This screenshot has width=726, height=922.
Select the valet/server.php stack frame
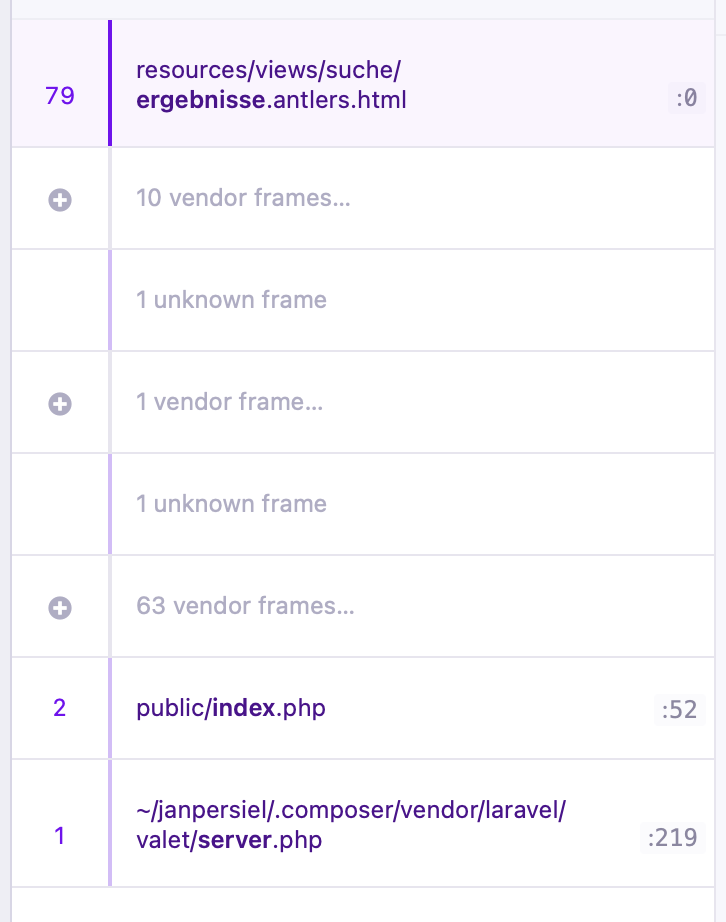[363, 823]
